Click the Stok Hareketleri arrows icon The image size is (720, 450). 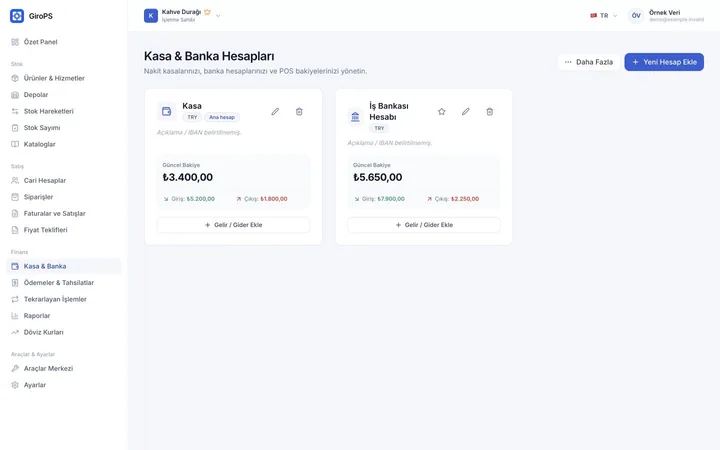(15, 111)
